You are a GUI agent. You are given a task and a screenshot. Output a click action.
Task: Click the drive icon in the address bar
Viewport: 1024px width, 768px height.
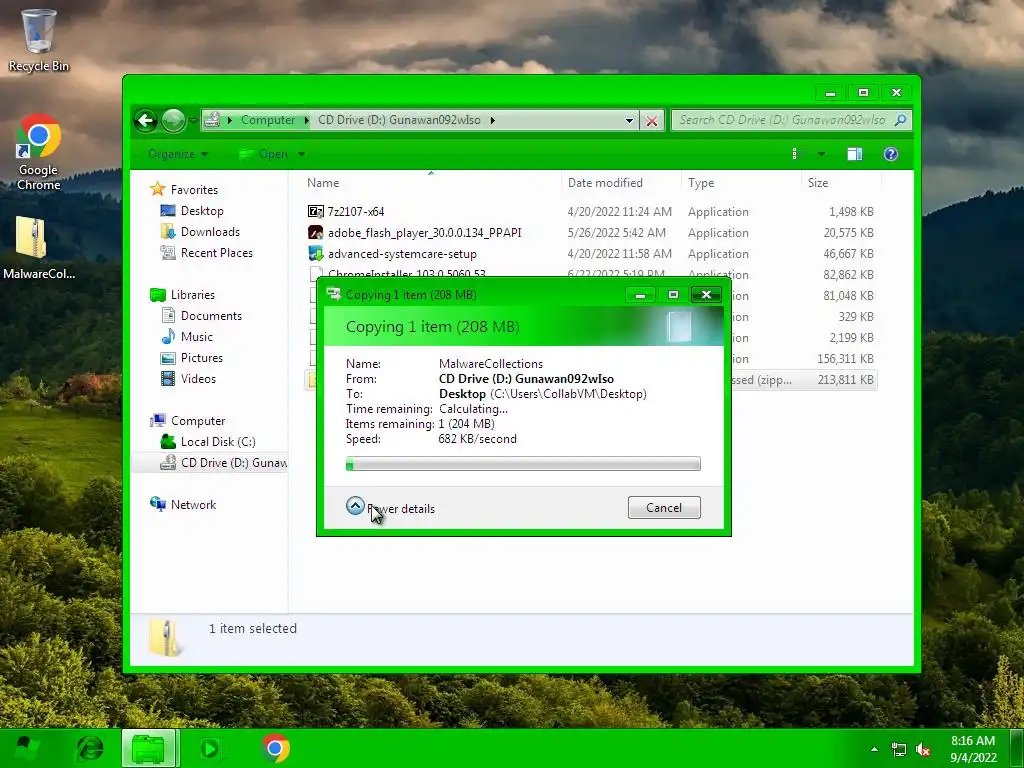[212, 120]
